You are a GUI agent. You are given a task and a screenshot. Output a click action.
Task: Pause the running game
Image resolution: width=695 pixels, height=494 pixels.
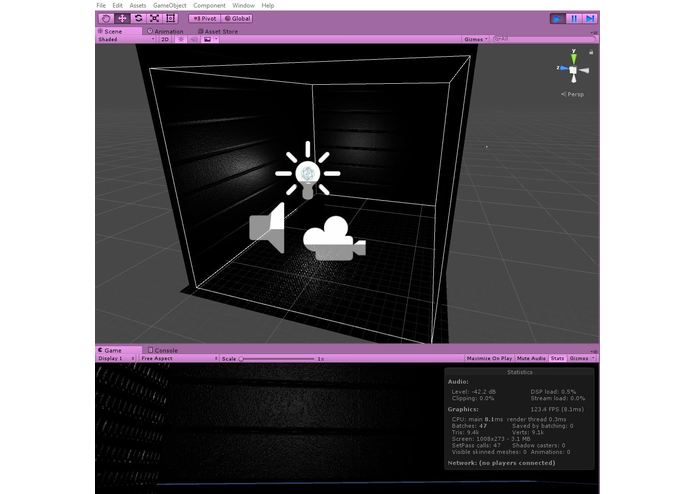[x=574, y=19]
